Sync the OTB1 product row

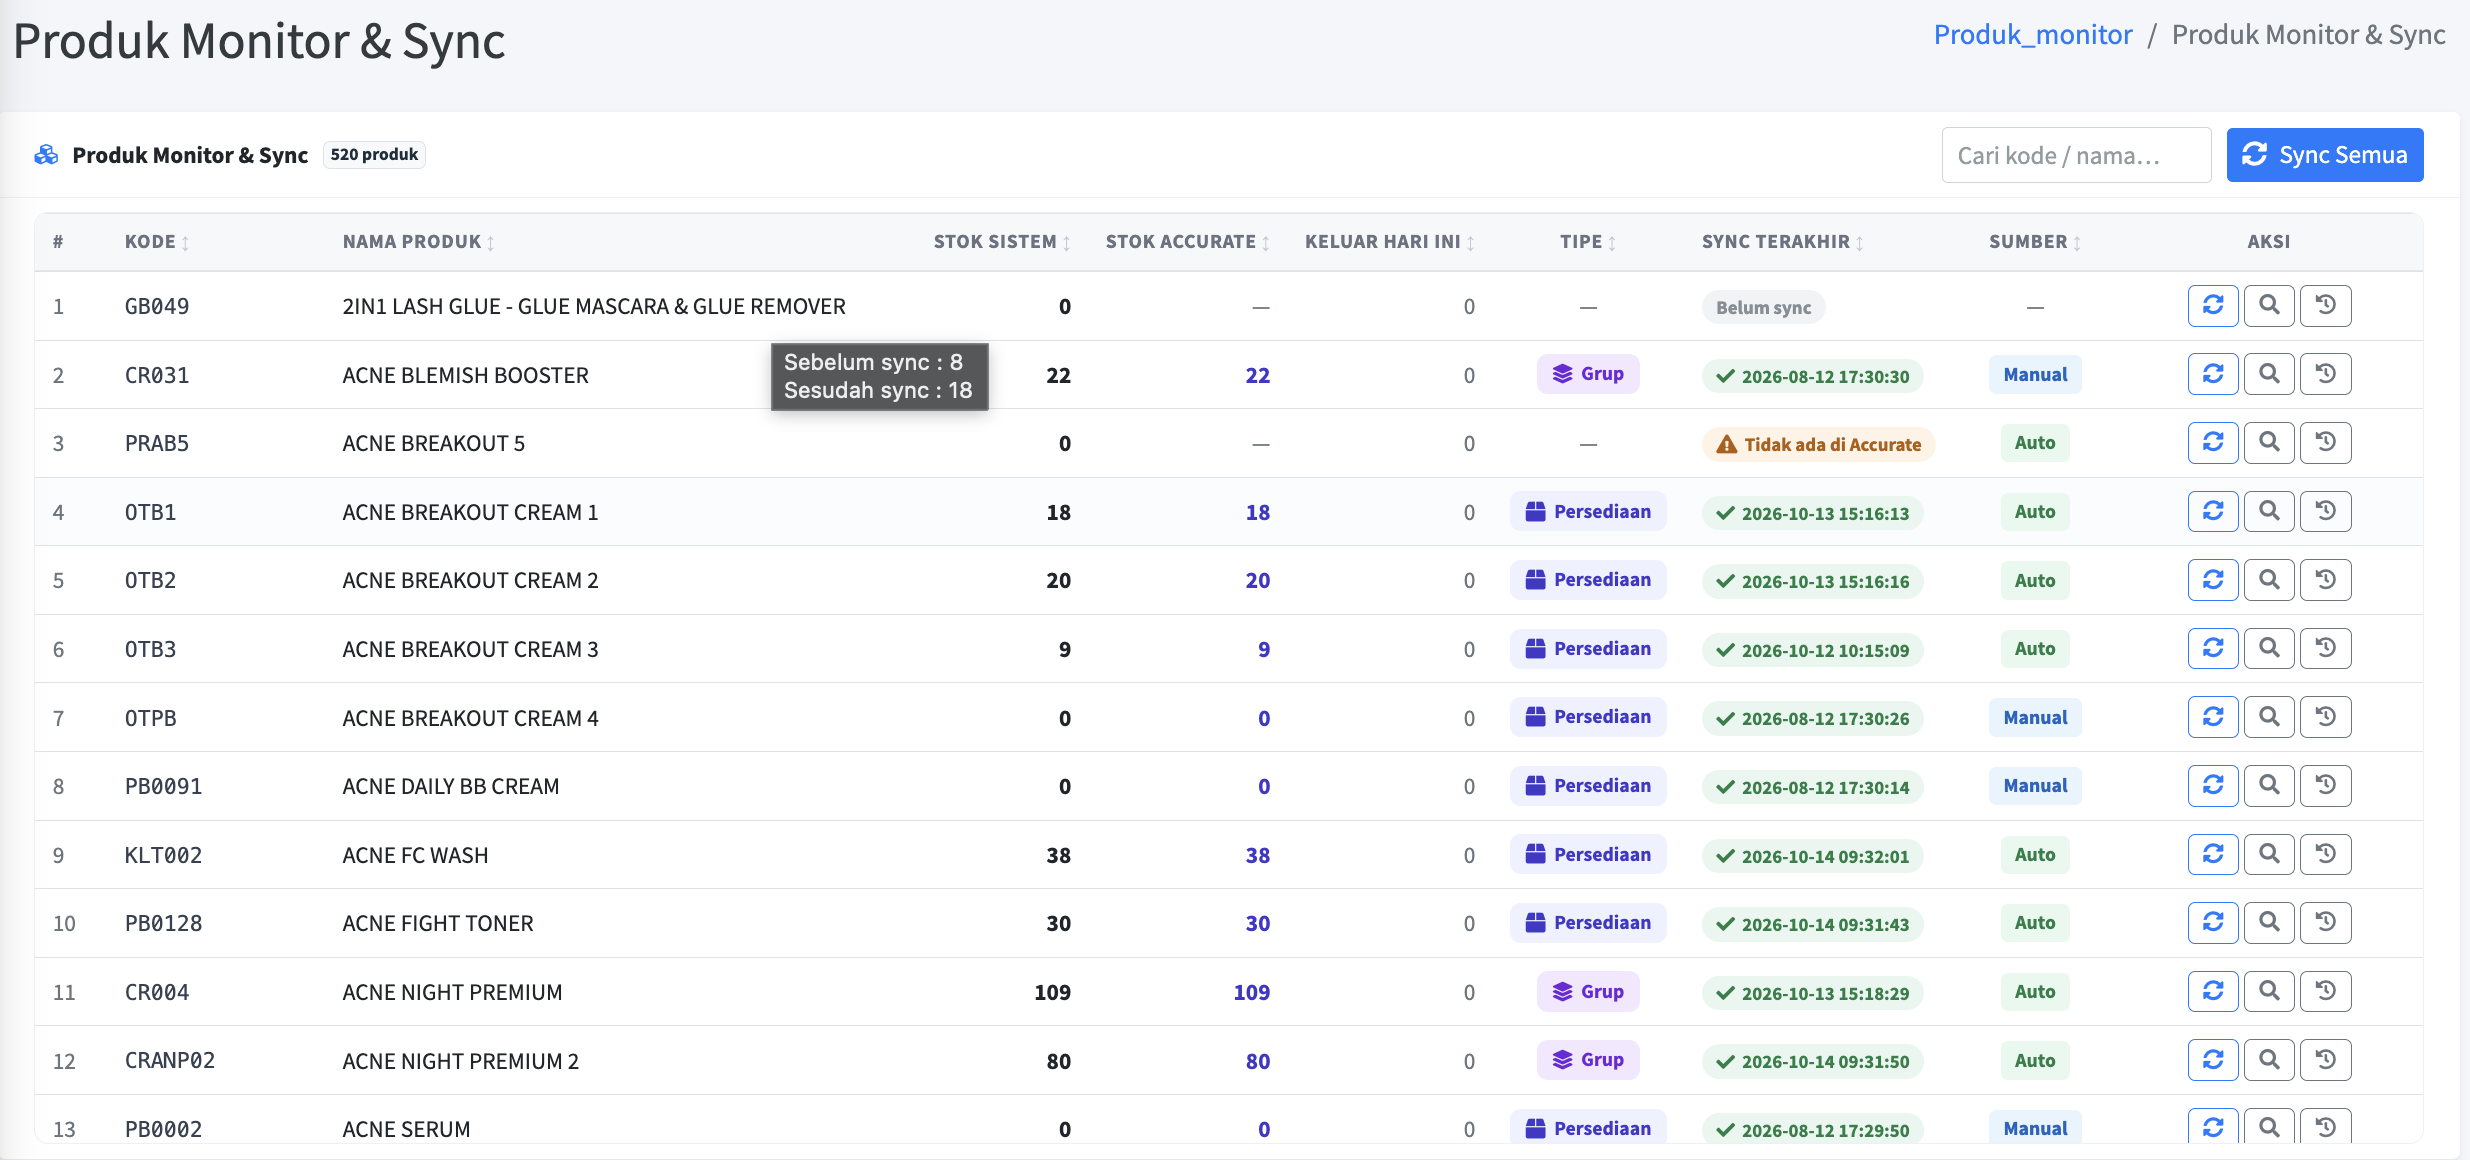[x=2212, y=512]
